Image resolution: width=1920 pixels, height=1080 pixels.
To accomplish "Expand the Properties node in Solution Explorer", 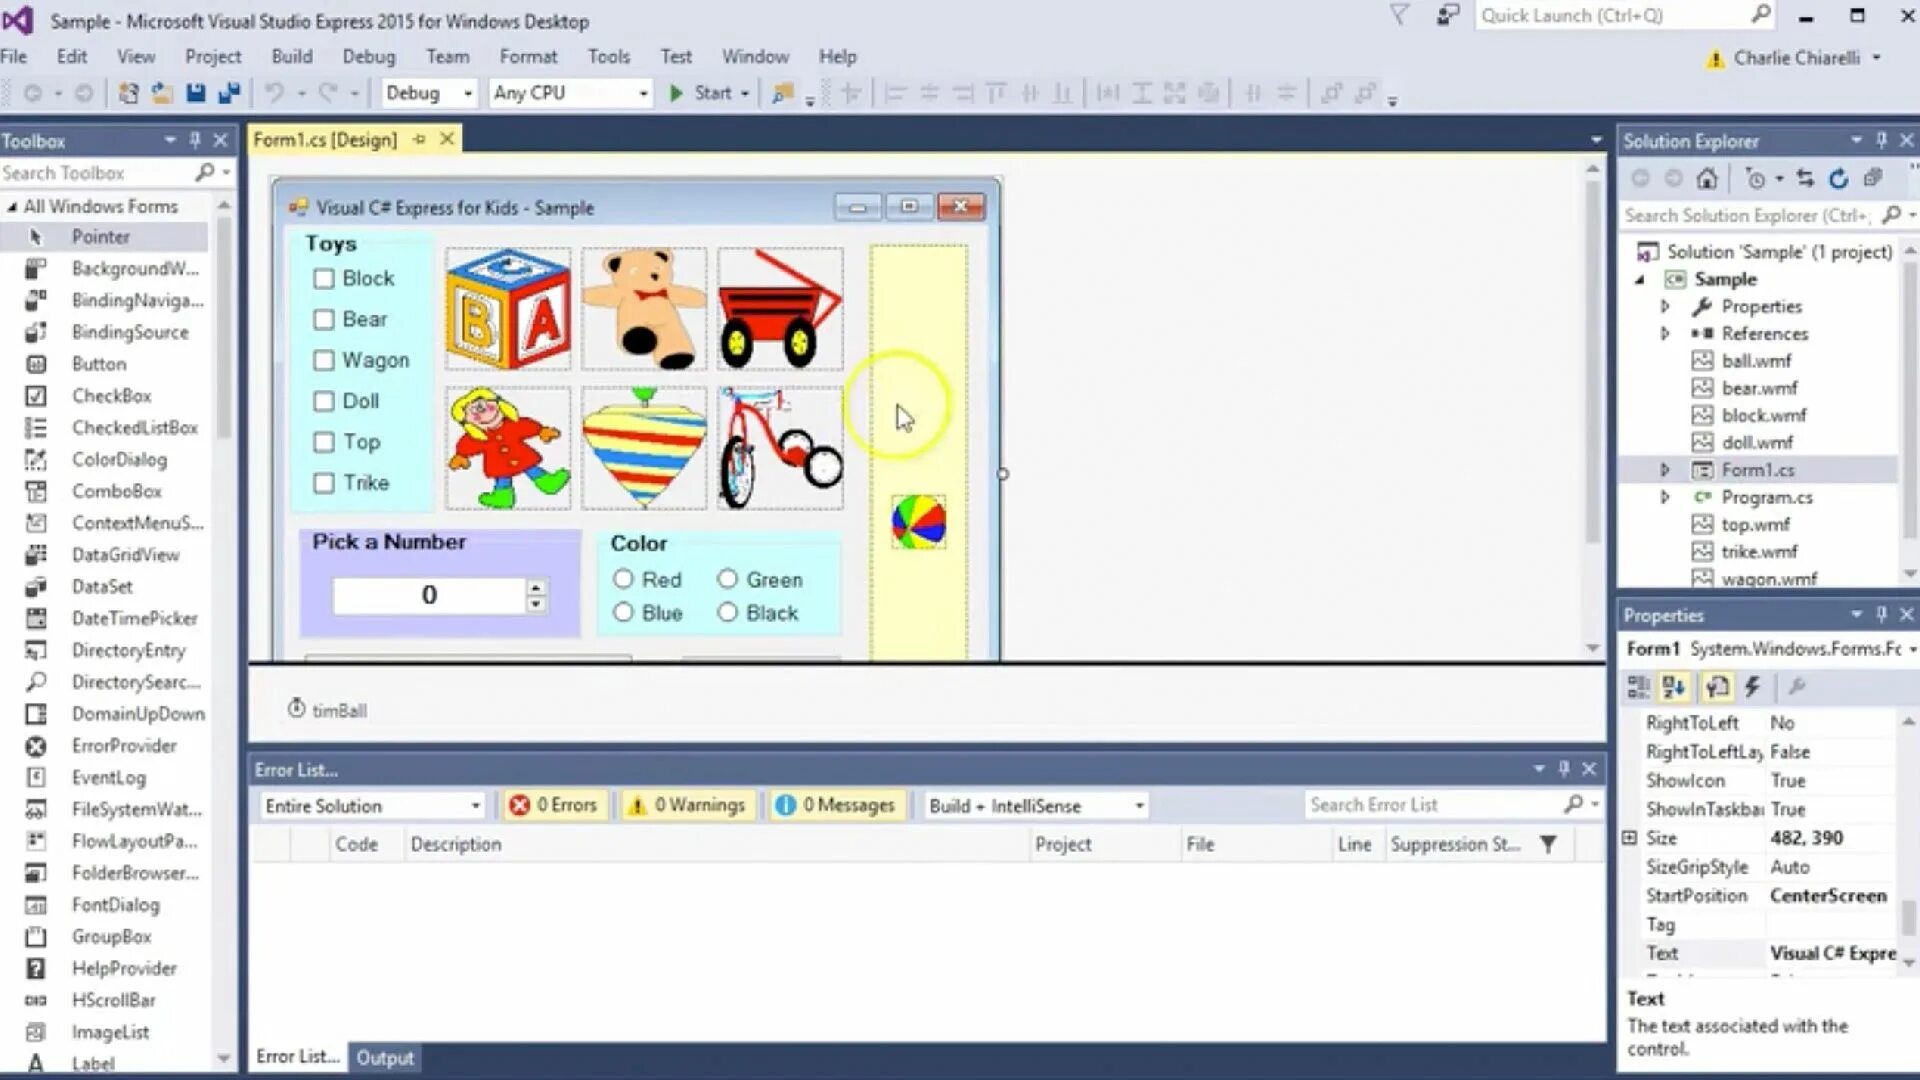I will pyautogui.click(x=1665, y=306).
